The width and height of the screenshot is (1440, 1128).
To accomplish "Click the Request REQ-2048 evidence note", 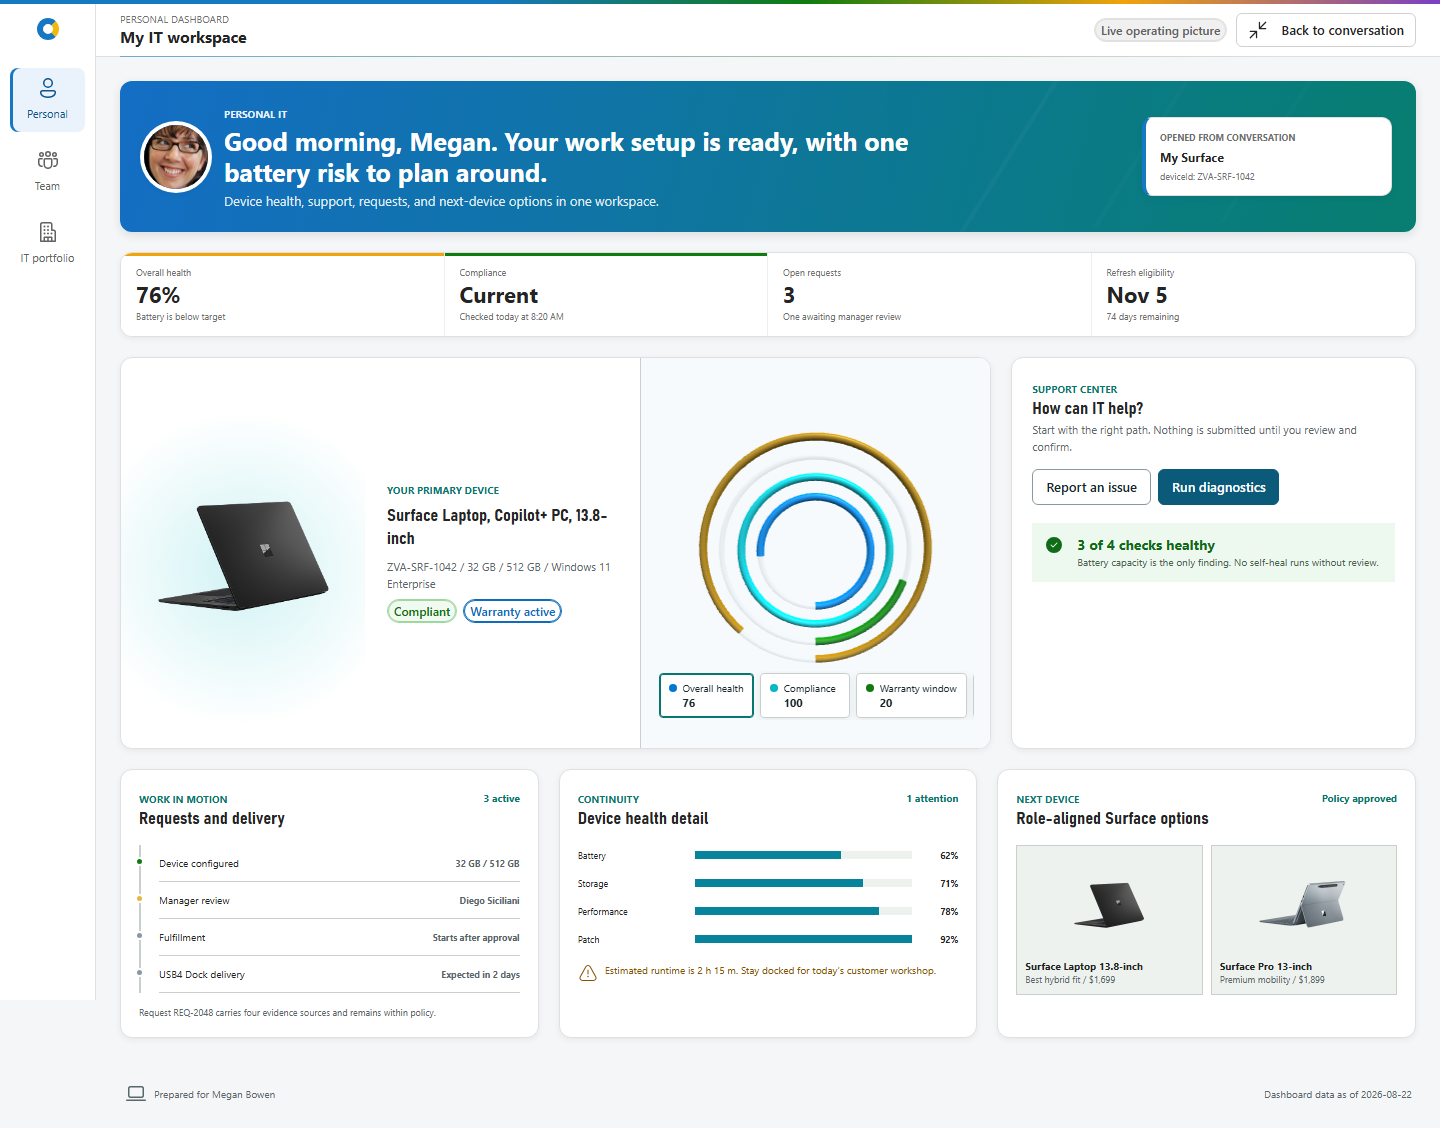I will tap(287, 1013).
